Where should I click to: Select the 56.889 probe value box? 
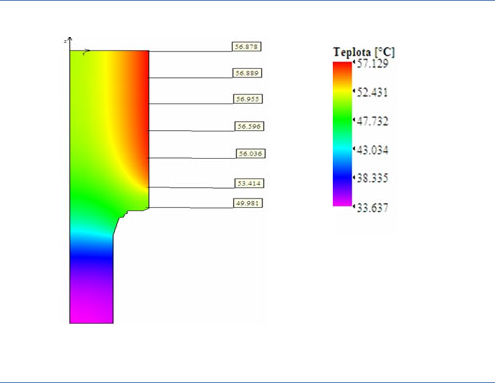coord(247,73)
